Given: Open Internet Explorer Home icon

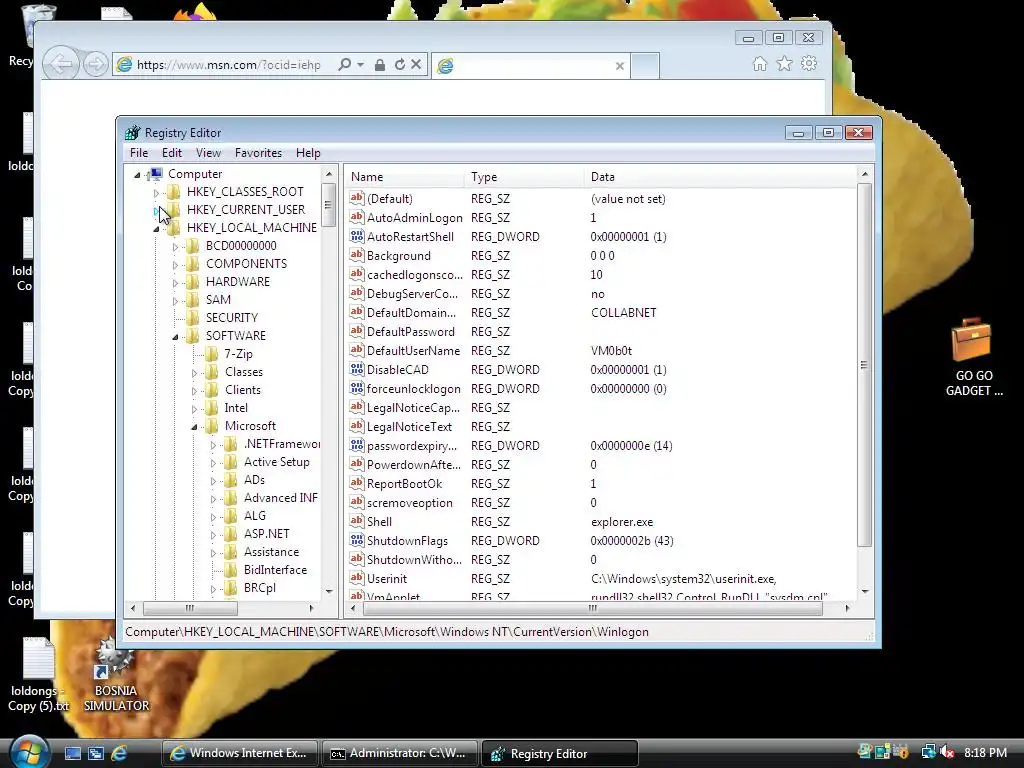Looking at the screenshot, I should 760,63.
